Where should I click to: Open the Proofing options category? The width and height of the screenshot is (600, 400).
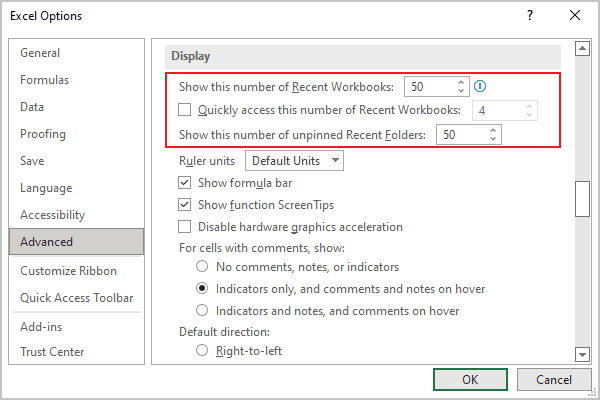(77, 134)
